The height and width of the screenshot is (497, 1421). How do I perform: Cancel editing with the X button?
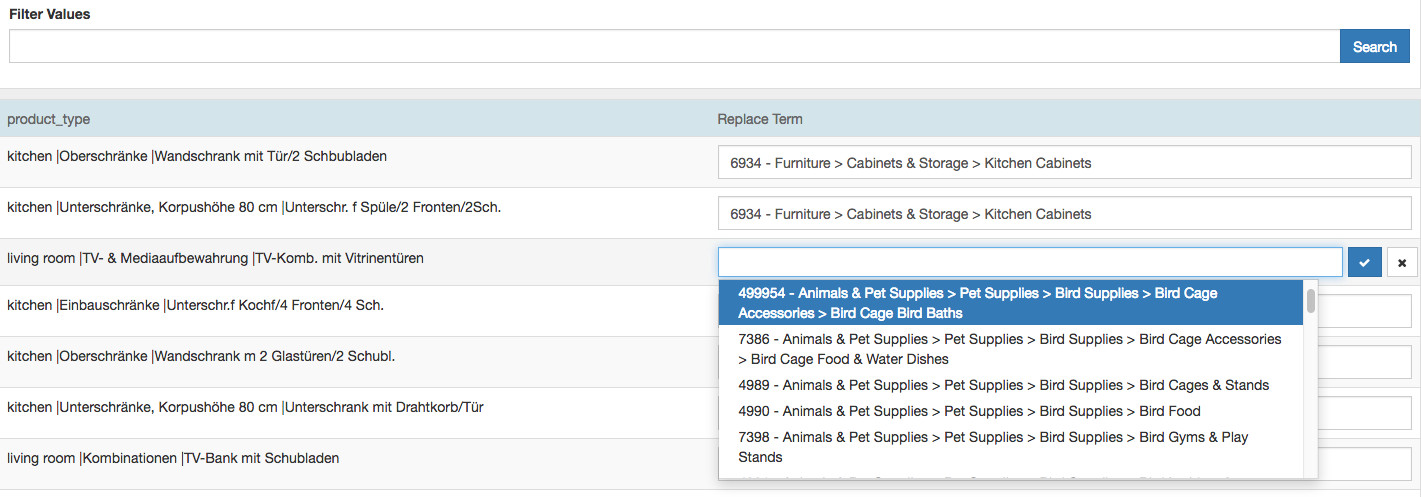pyautogui.click(x=1402, y=263)
